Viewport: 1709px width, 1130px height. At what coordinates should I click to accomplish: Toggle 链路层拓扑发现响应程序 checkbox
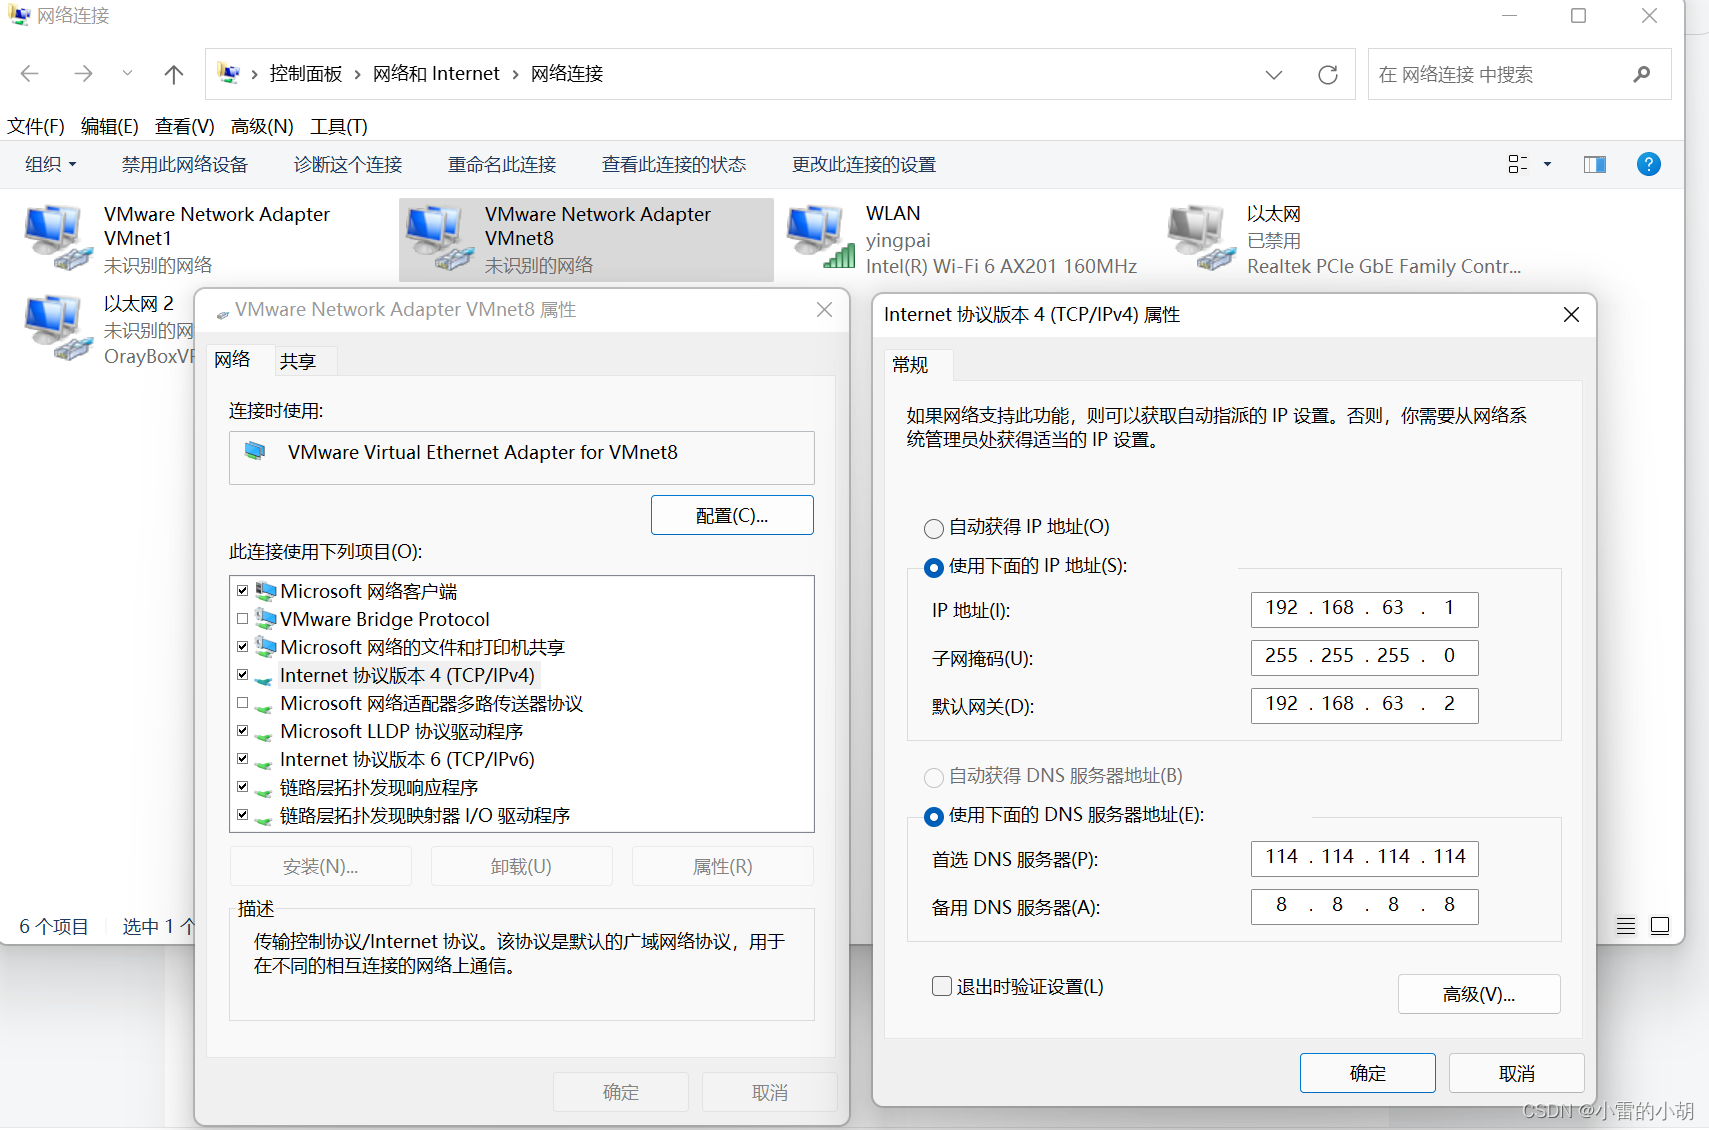pos(242,787)
